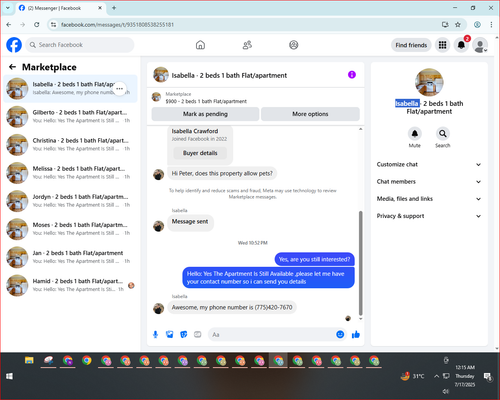
Task: Select the Messenger | Facebook tab
Action: coord(60,8)
